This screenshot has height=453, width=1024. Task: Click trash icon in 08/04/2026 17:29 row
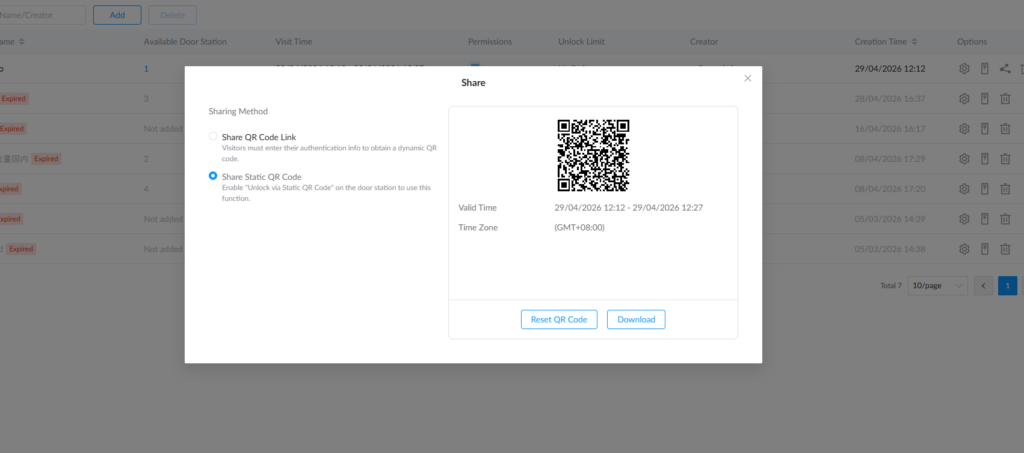pos(1005,159)
